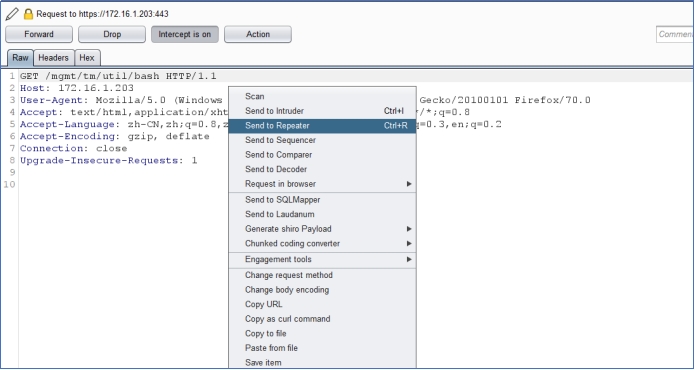The image size is (695, 370).
Task: Select Send to Intruder
Action: tap(322, 111)
